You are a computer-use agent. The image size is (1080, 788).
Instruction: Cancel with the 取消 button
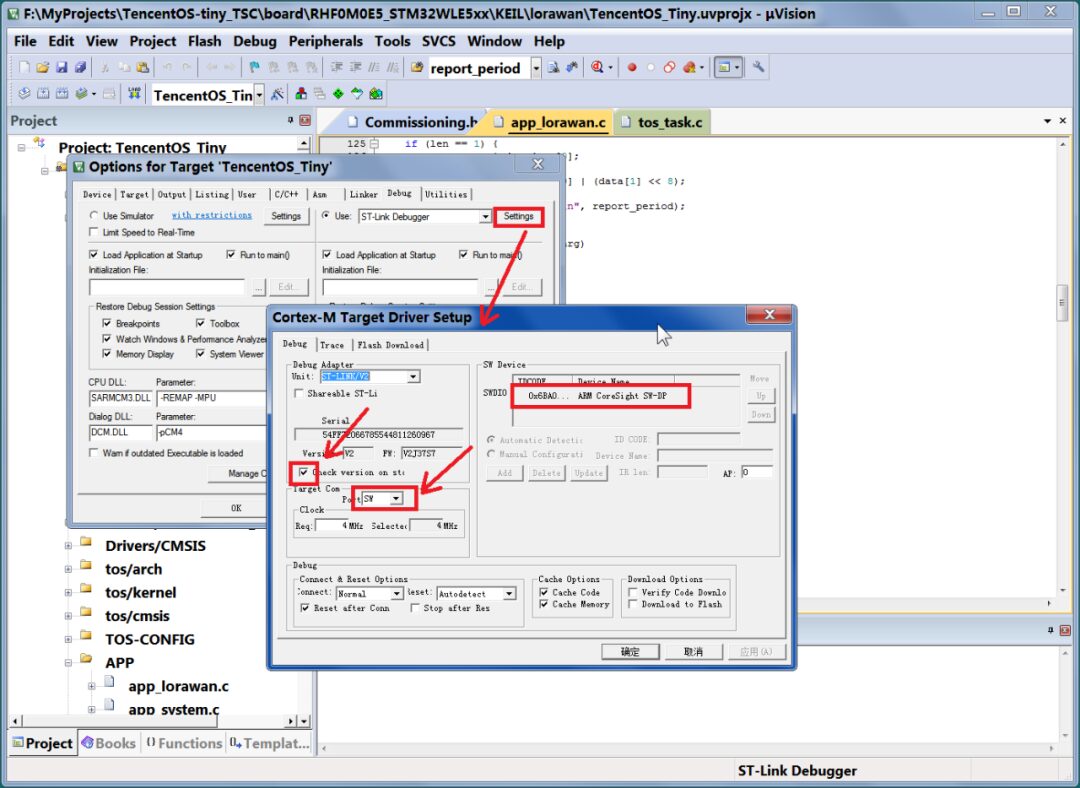pos(694,652)
